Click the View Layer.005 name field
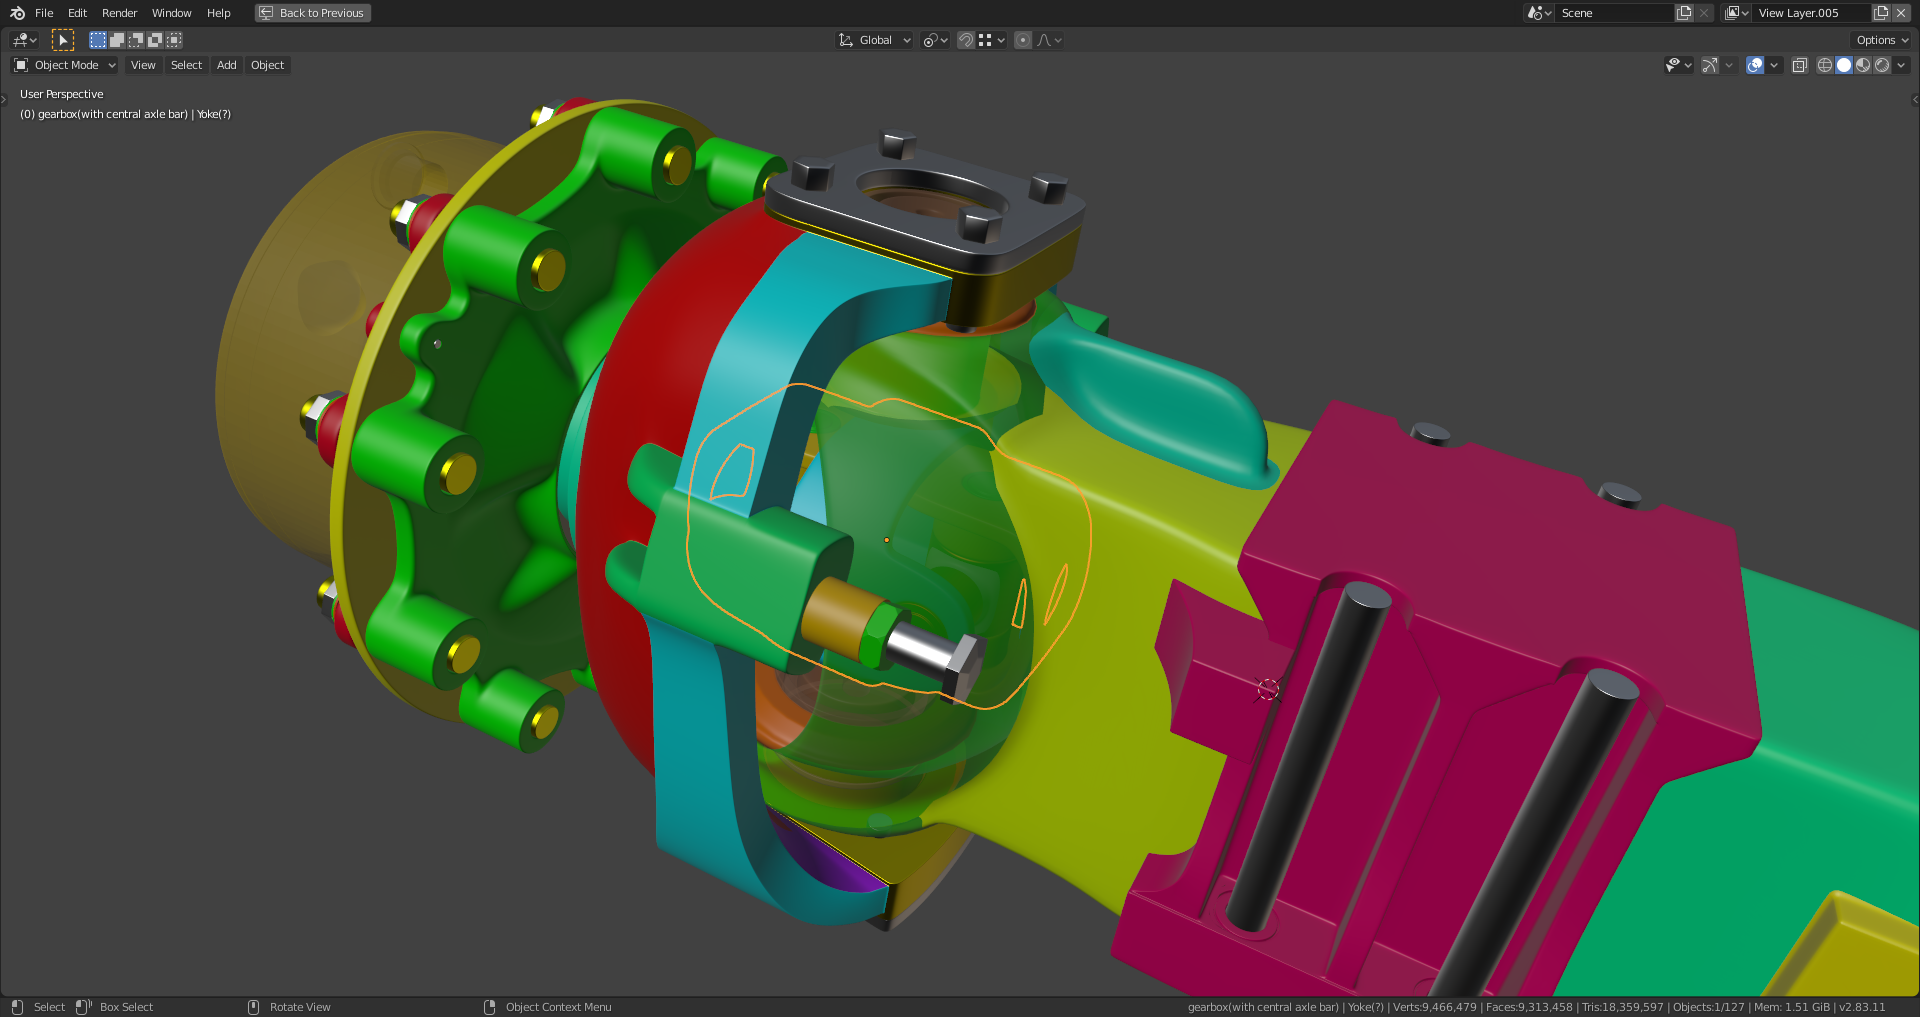1920x1017 pixels. click(1812, 13)
